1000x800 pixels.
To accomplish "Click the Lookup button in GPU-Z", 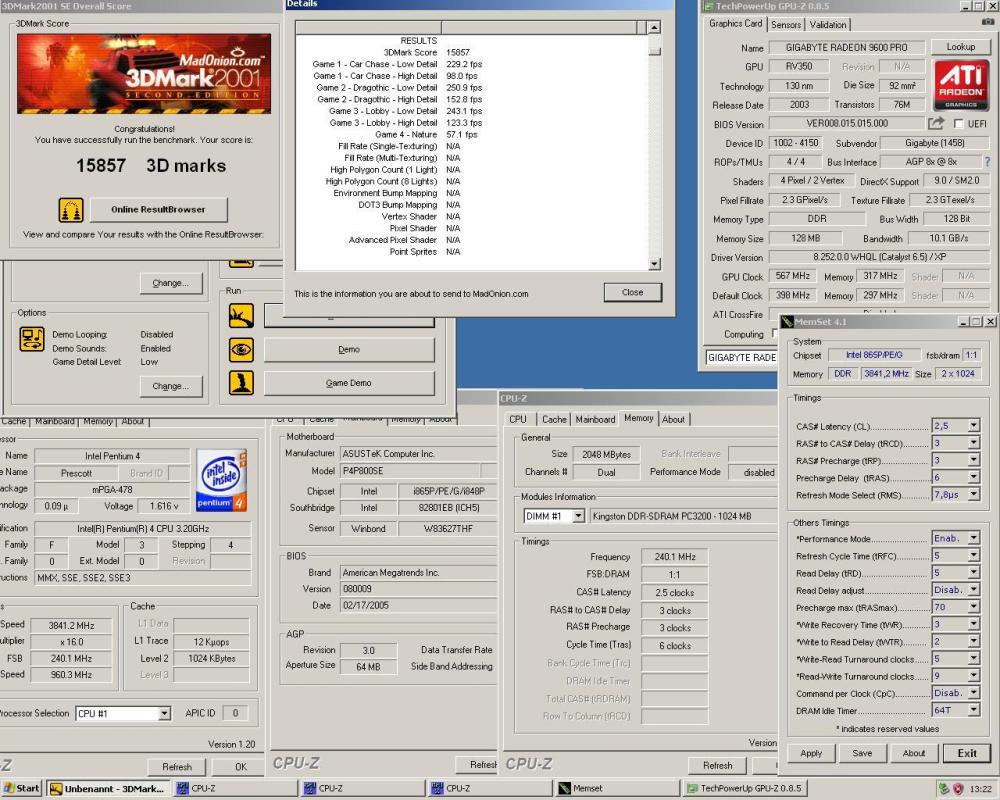I will (960, 47).
